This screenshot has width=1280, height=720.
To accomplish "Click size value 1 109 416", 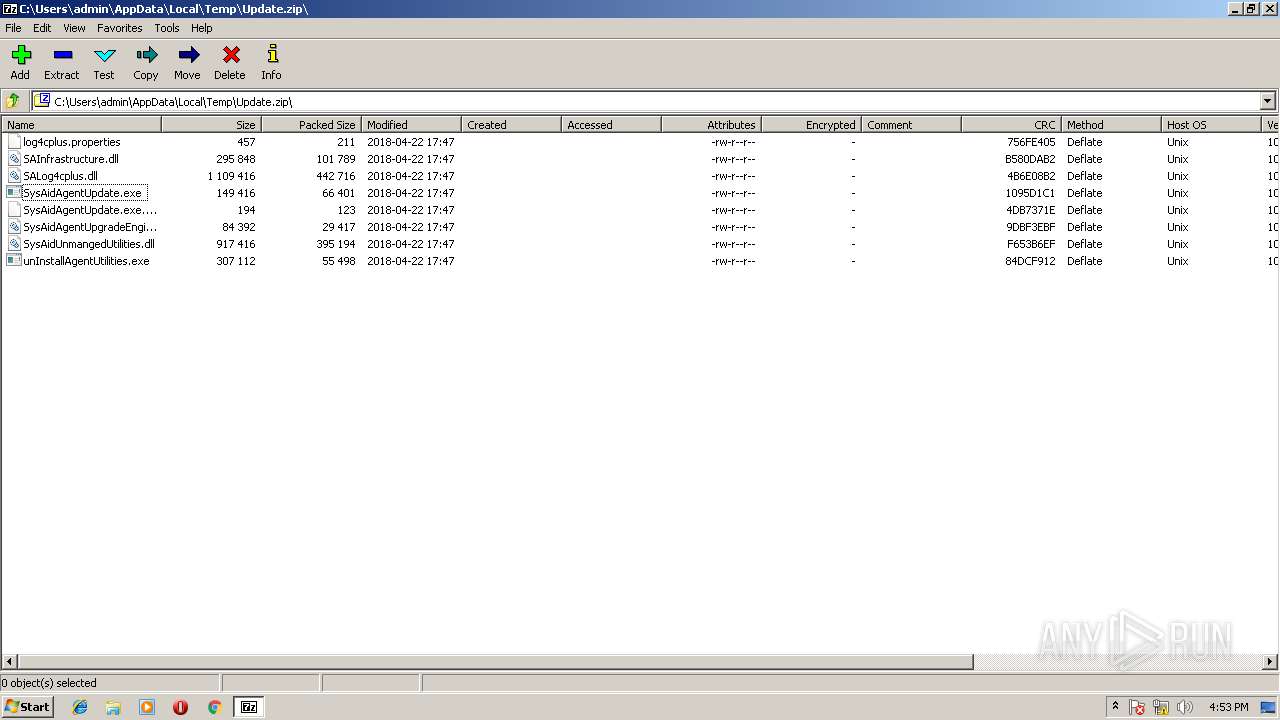I will [x=231, y=176].
